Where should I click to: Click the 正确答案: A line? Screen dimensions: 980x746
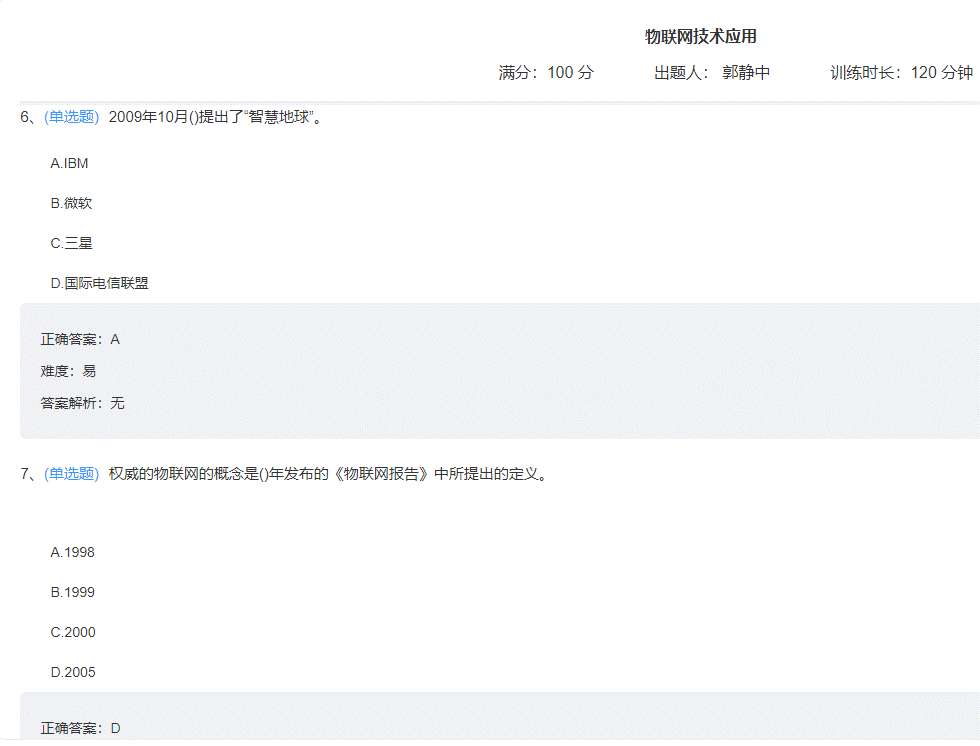click(80, 339)
